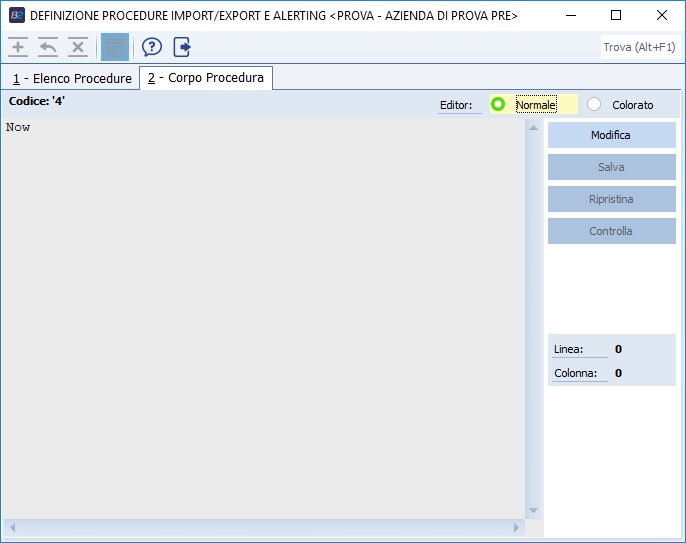Viewport: 686px width, 543px height.
Task: Click the Exit door toolbar icon
Action: click(182, 47)
